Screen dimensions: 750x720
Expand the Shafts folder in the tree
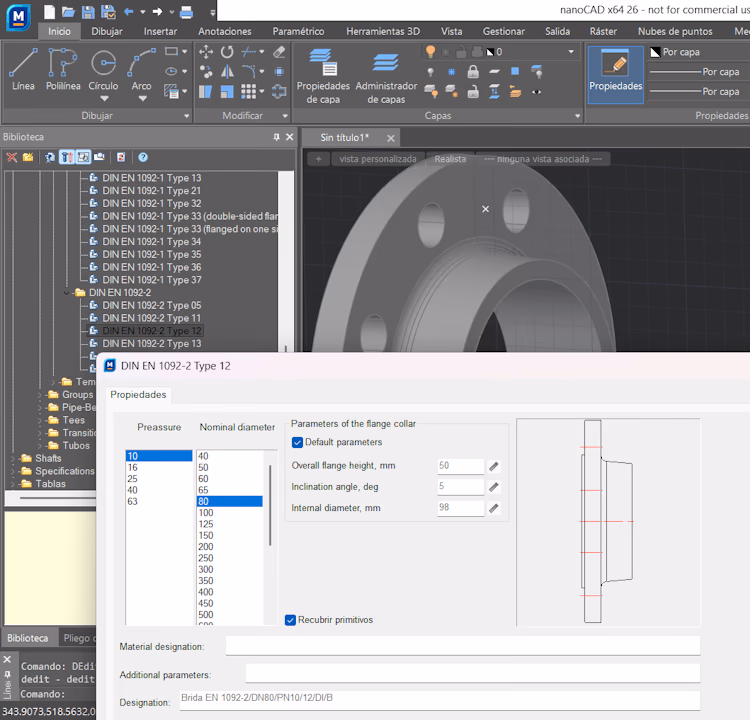pos(13,459)
